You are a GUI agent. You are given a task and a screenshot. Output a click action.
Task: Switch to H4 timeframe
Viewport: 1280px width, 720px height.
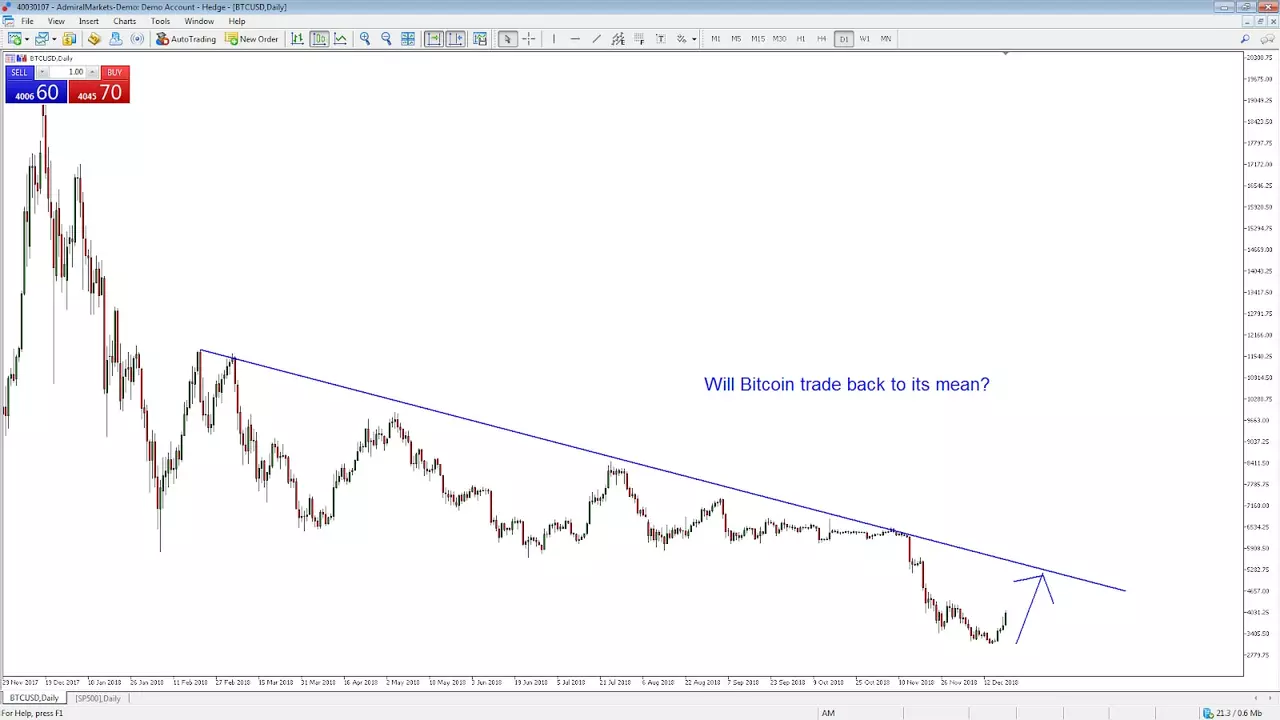(x=822, y=39)
